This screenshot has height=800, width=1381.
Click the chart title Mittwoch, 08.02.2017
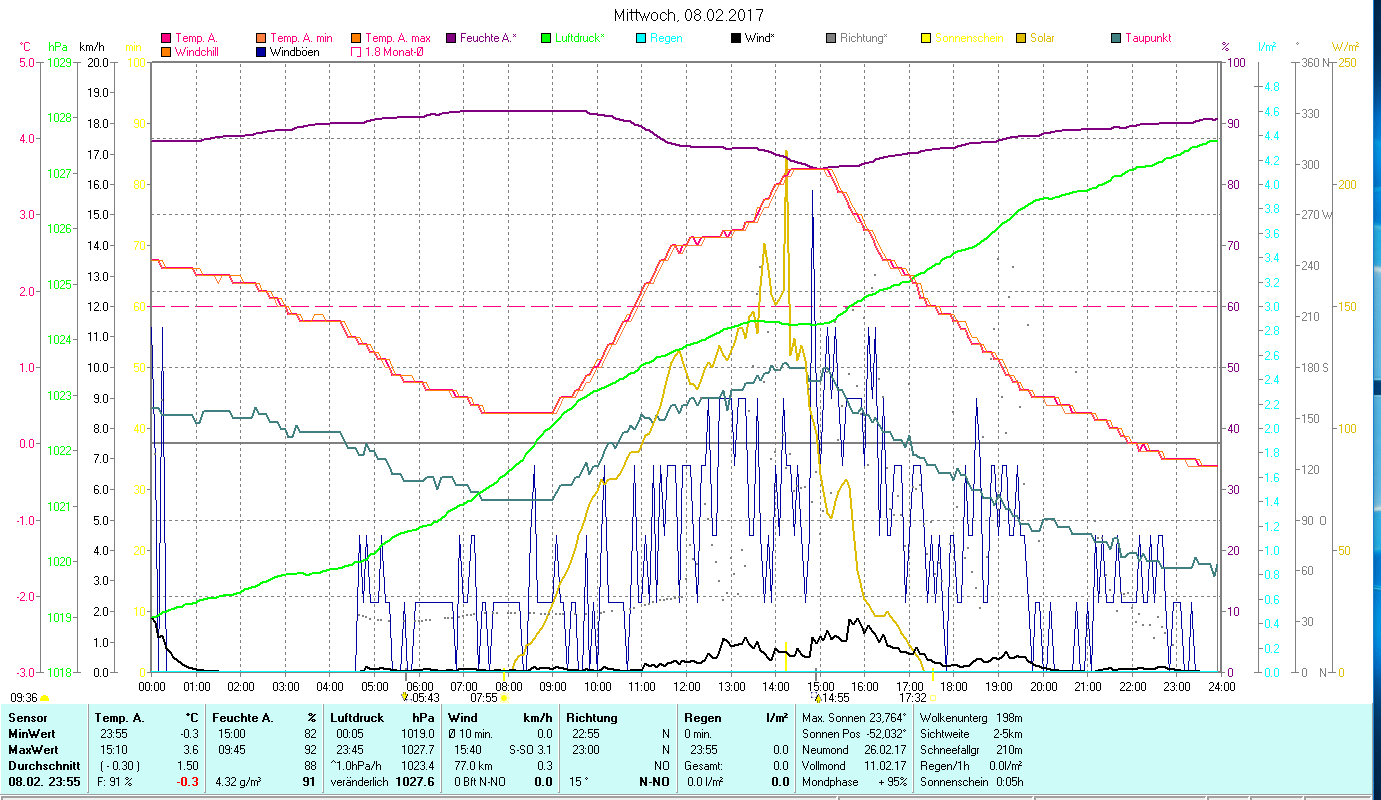688,15
